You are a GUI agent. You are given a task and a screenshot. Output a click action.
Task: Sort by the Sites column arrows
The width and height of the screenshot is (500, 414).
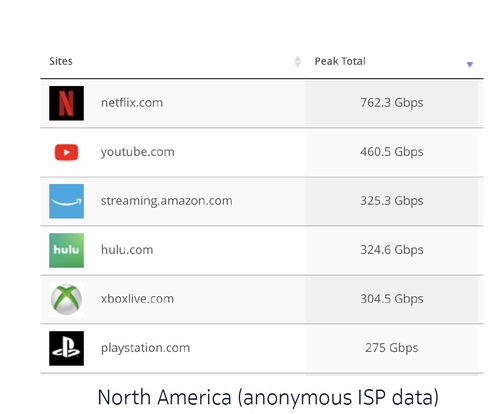(x=298, y=62)
